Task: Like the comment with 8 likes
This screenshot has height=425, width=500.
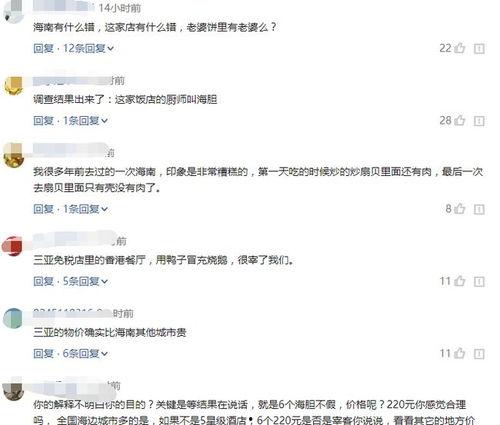Action: tap(460, 209)
